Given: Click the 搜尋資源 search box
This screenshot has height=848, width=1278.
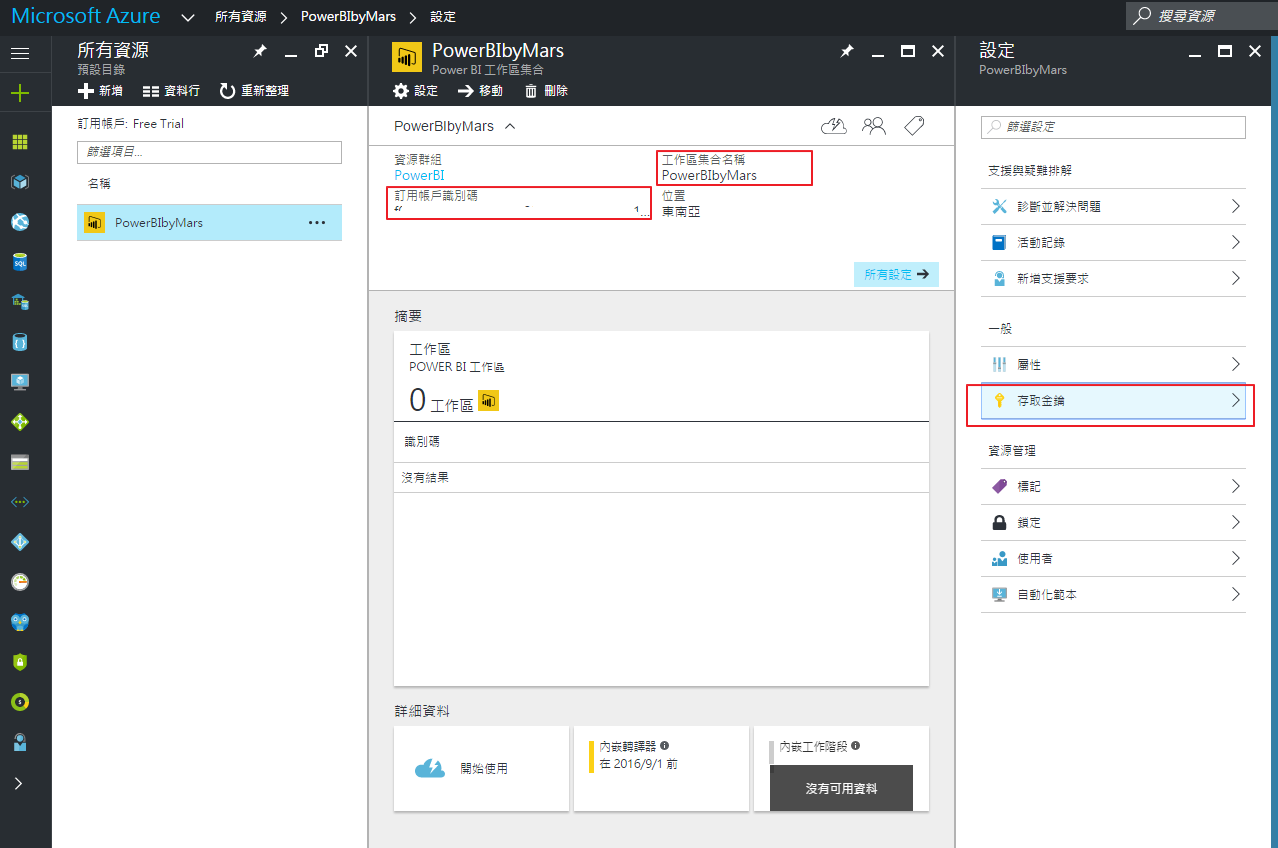Looking at the screenshot, I should 1200,16.
